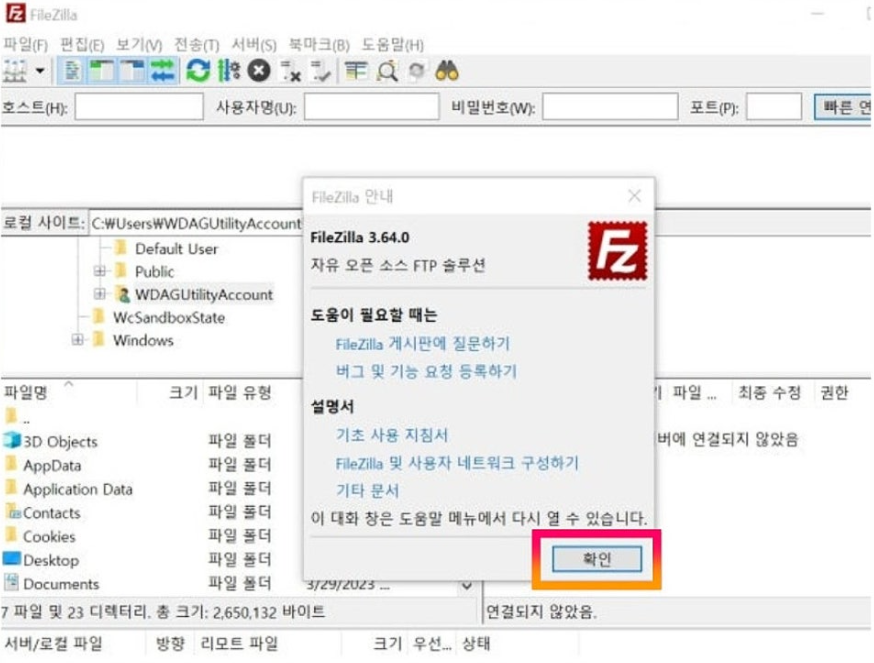Sort local list by 크기 column
Image resolution: width=874 pixels, height=663 pixels.
(x=183, y=393)
